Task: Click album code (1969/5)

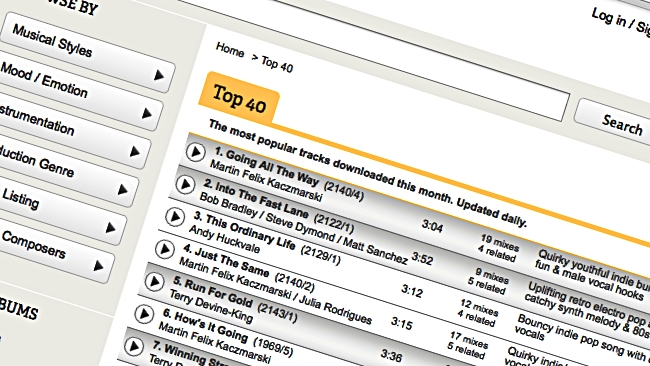Action: point(273,347)
